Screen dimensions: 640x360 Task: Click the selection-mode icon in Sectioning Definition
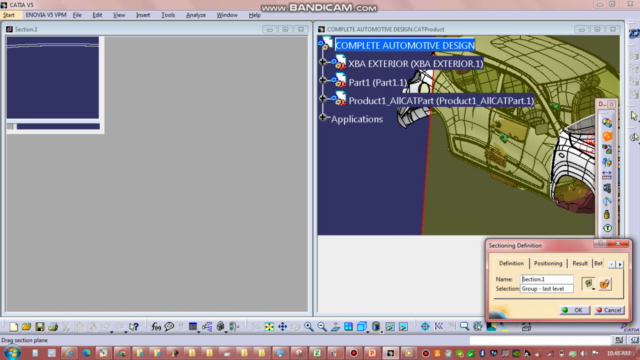point(588,283)
